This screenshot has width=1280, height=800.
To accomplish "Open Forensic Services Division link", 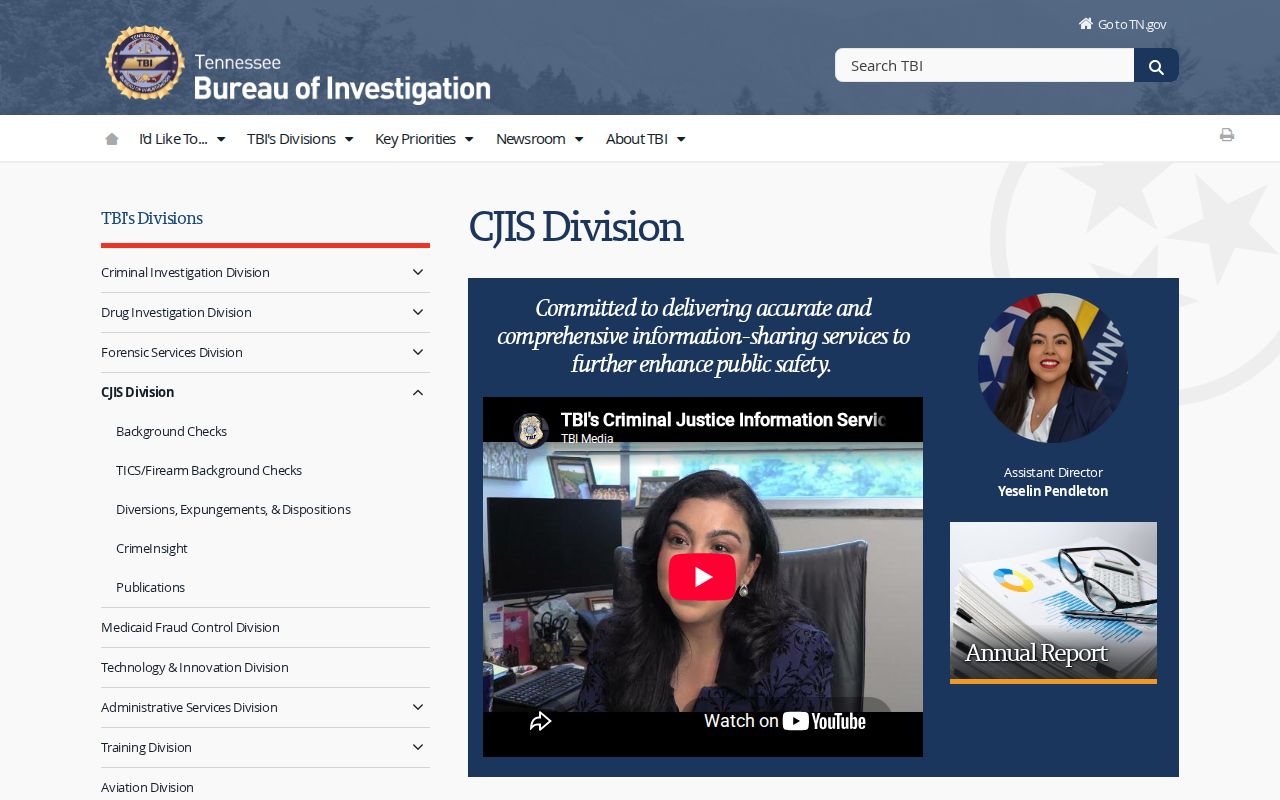I will pos(172,352).
